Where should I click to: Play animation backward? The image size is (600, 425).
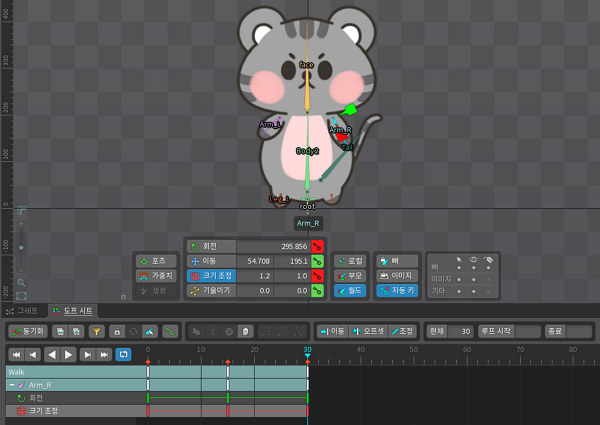(52, 355)
